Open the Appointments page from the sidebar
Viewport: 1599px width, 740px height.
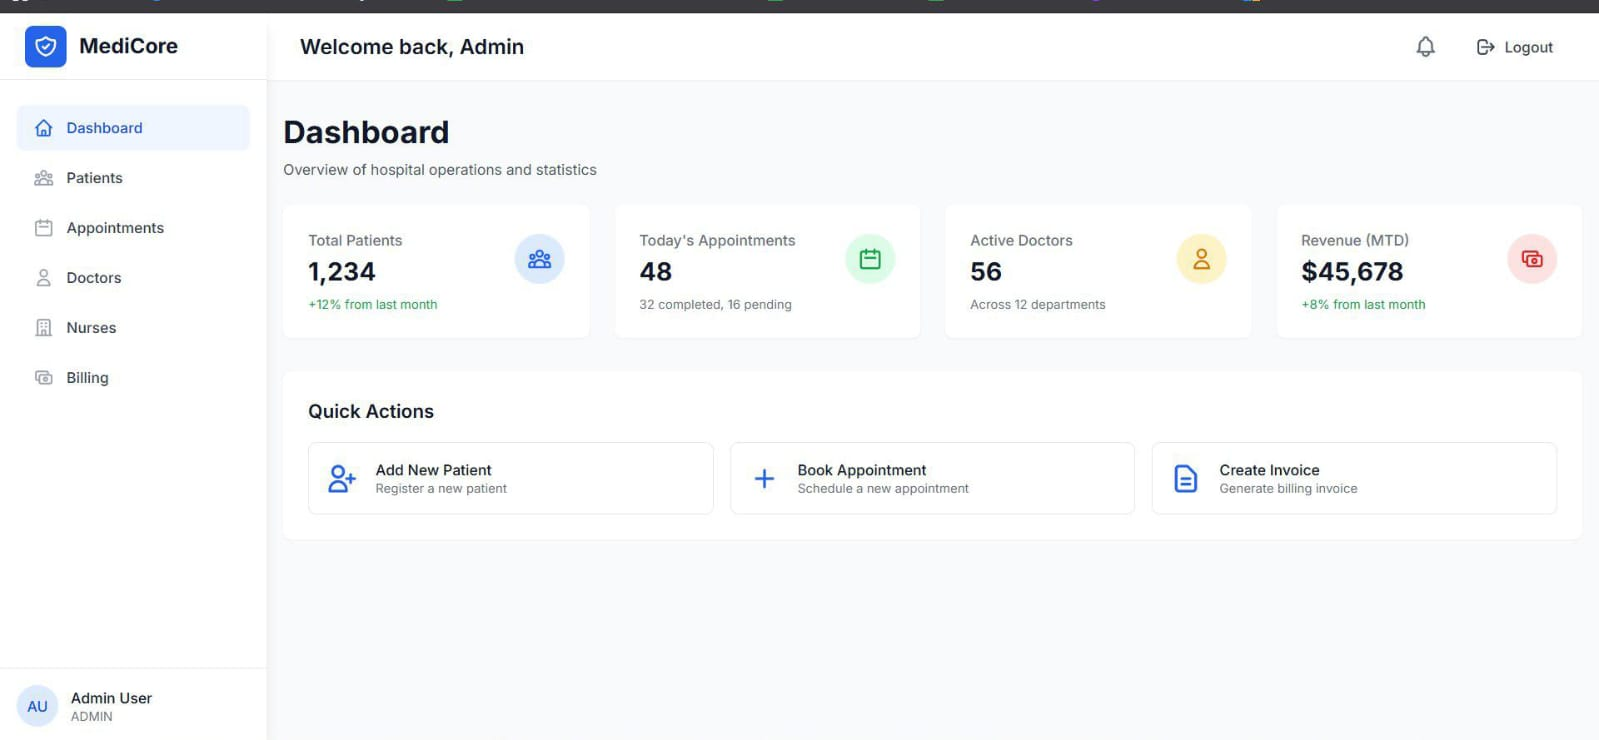point(133,228)
